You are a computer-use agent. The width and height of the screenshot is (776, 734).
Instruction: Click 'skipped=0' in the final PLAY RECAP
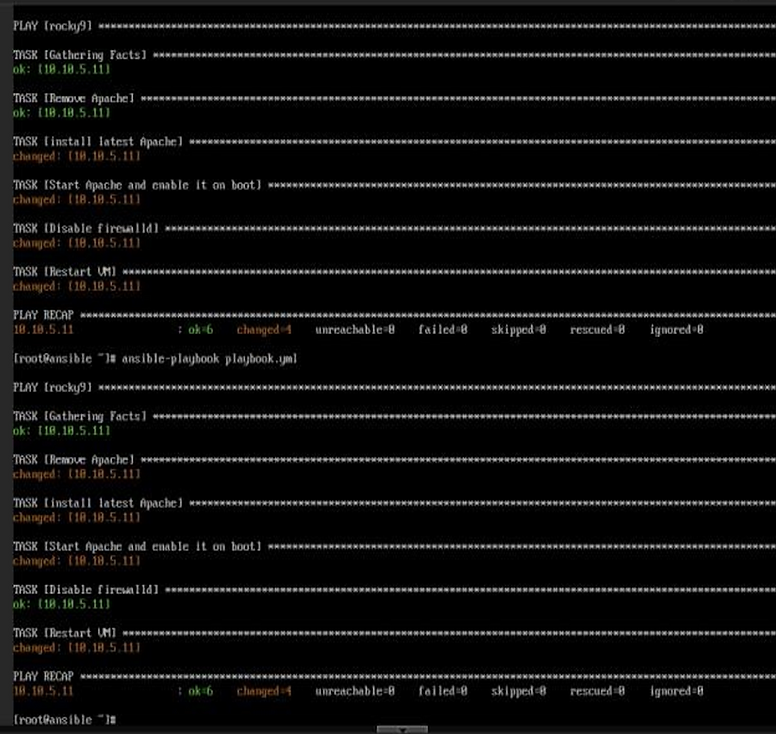pos(519,691)
